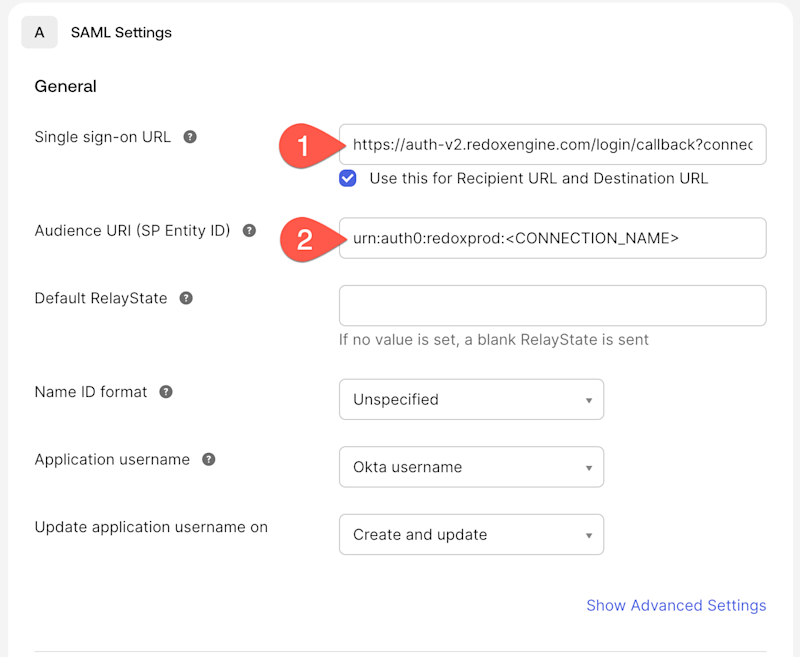Image resolution: width=800 pixels, height=657 pixels.
Task: Click the SAML Settings section title
Action: pyautogui.click(x=121, y=32)
